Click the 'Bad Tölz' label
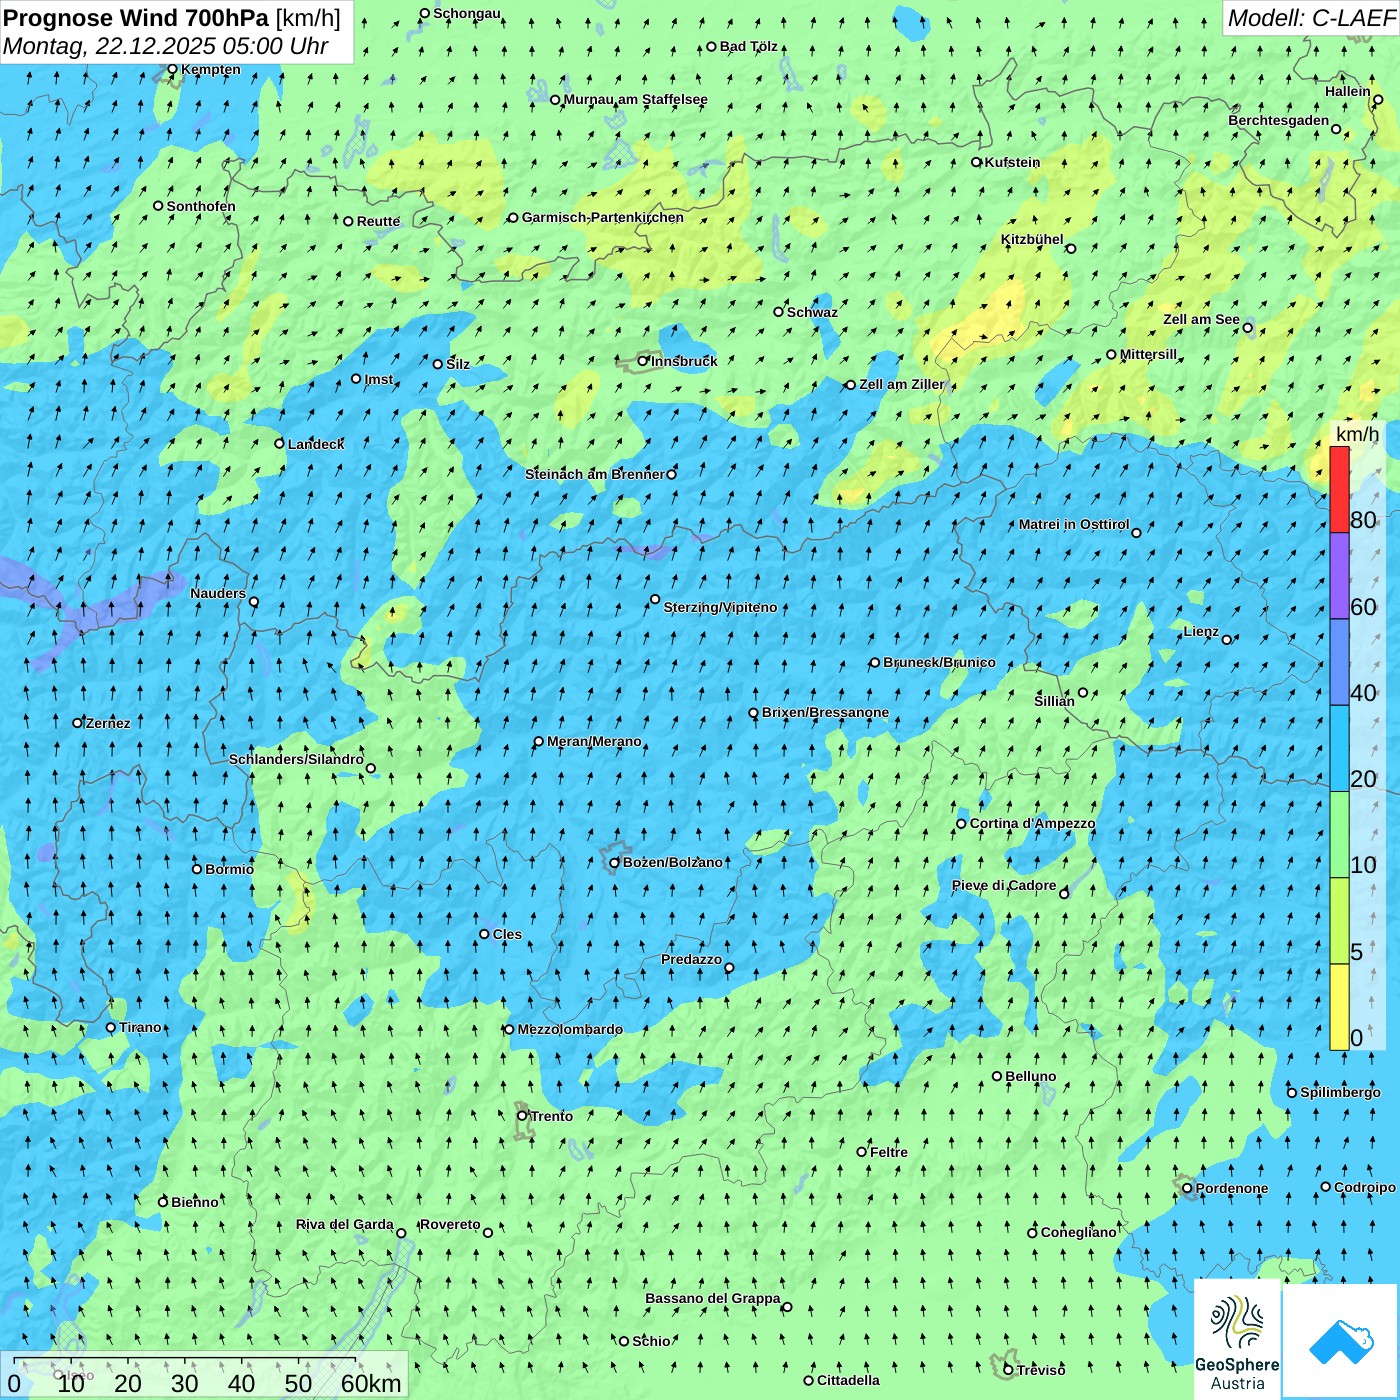Image resolution: width=1400 pixels, height=1400 pixels. coord(749,46)
